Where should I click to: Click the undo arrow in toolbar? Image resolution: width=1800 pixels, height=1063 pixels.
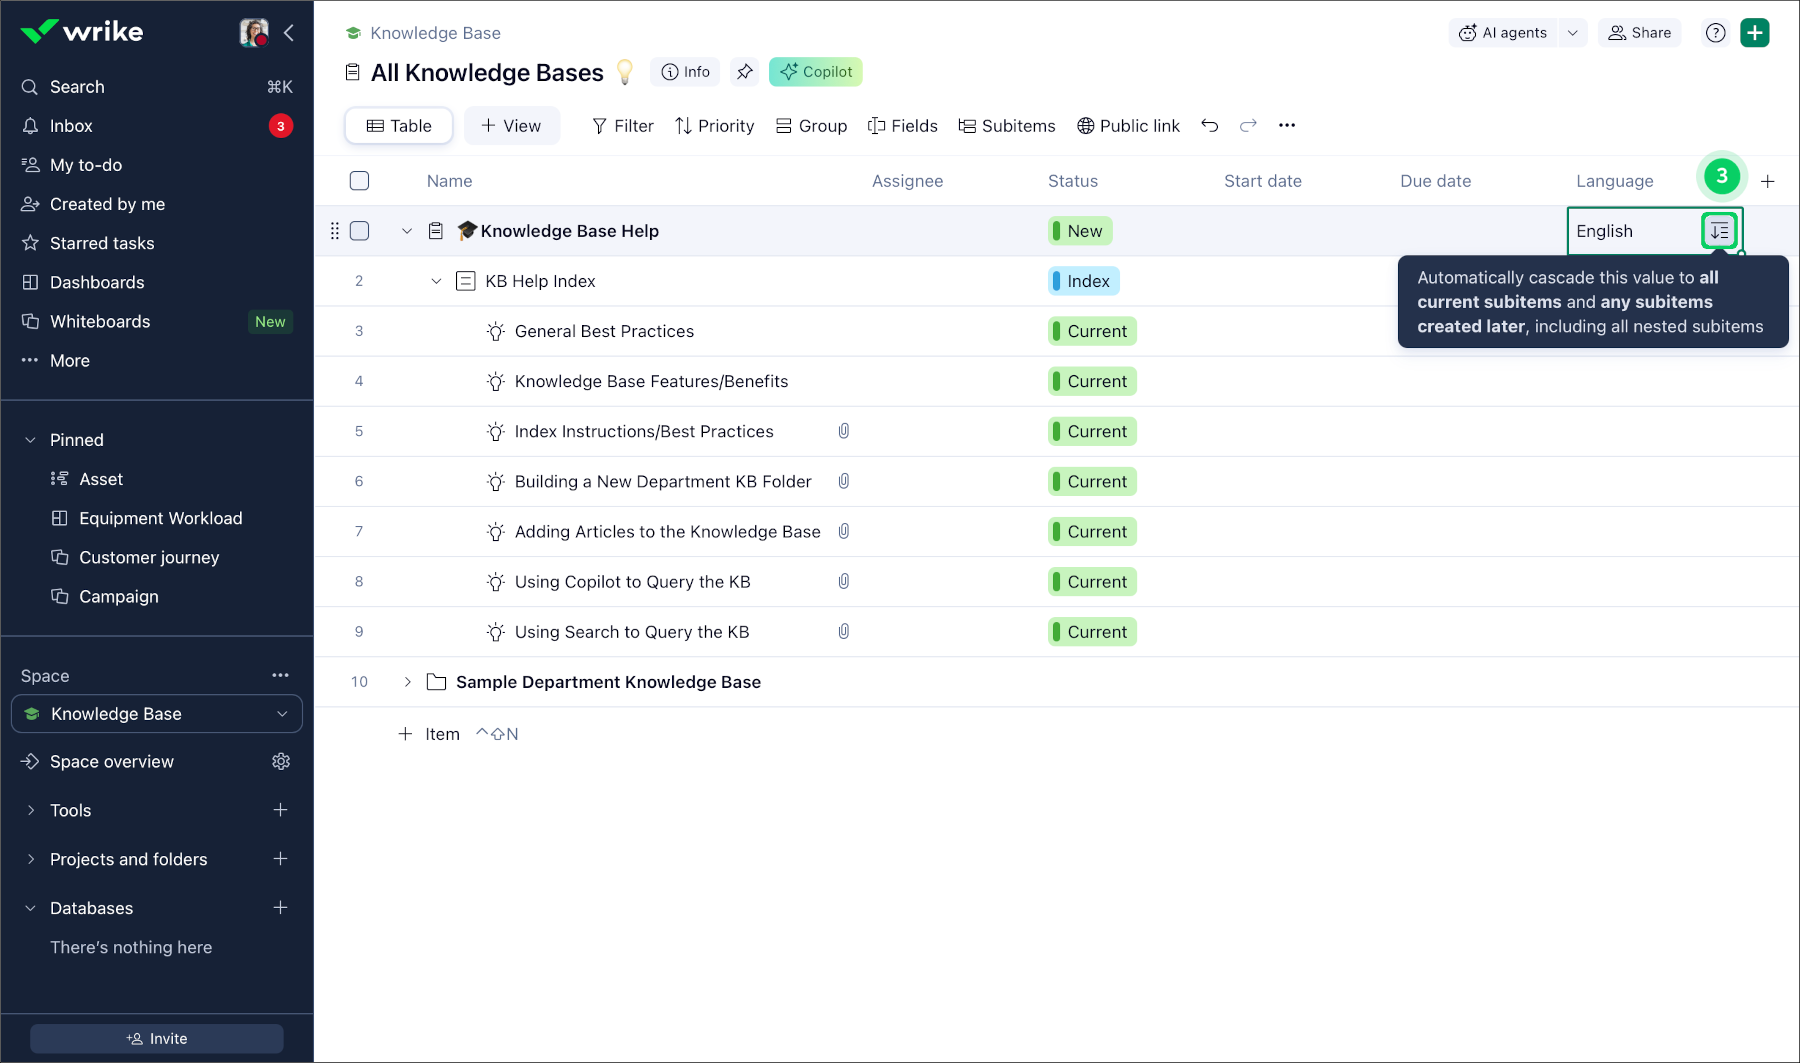(x=1209, y=126)
